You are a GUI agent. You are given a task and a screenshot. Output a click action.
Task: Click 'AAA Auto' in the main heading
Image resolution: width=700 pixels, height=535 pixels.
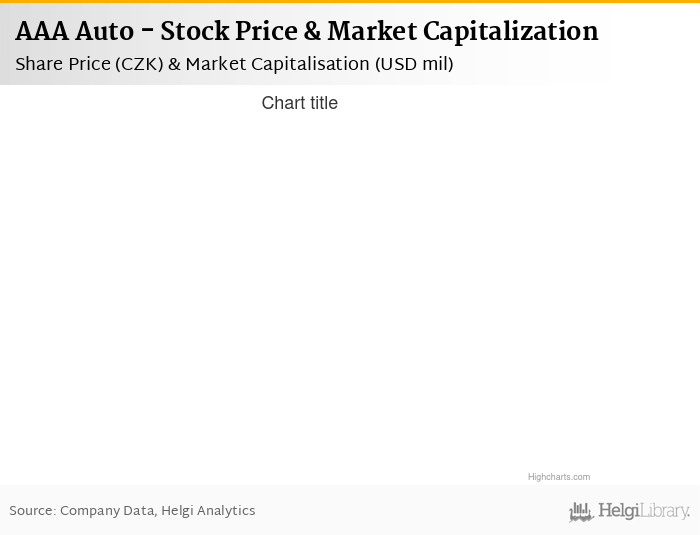(x=74, y=32)
